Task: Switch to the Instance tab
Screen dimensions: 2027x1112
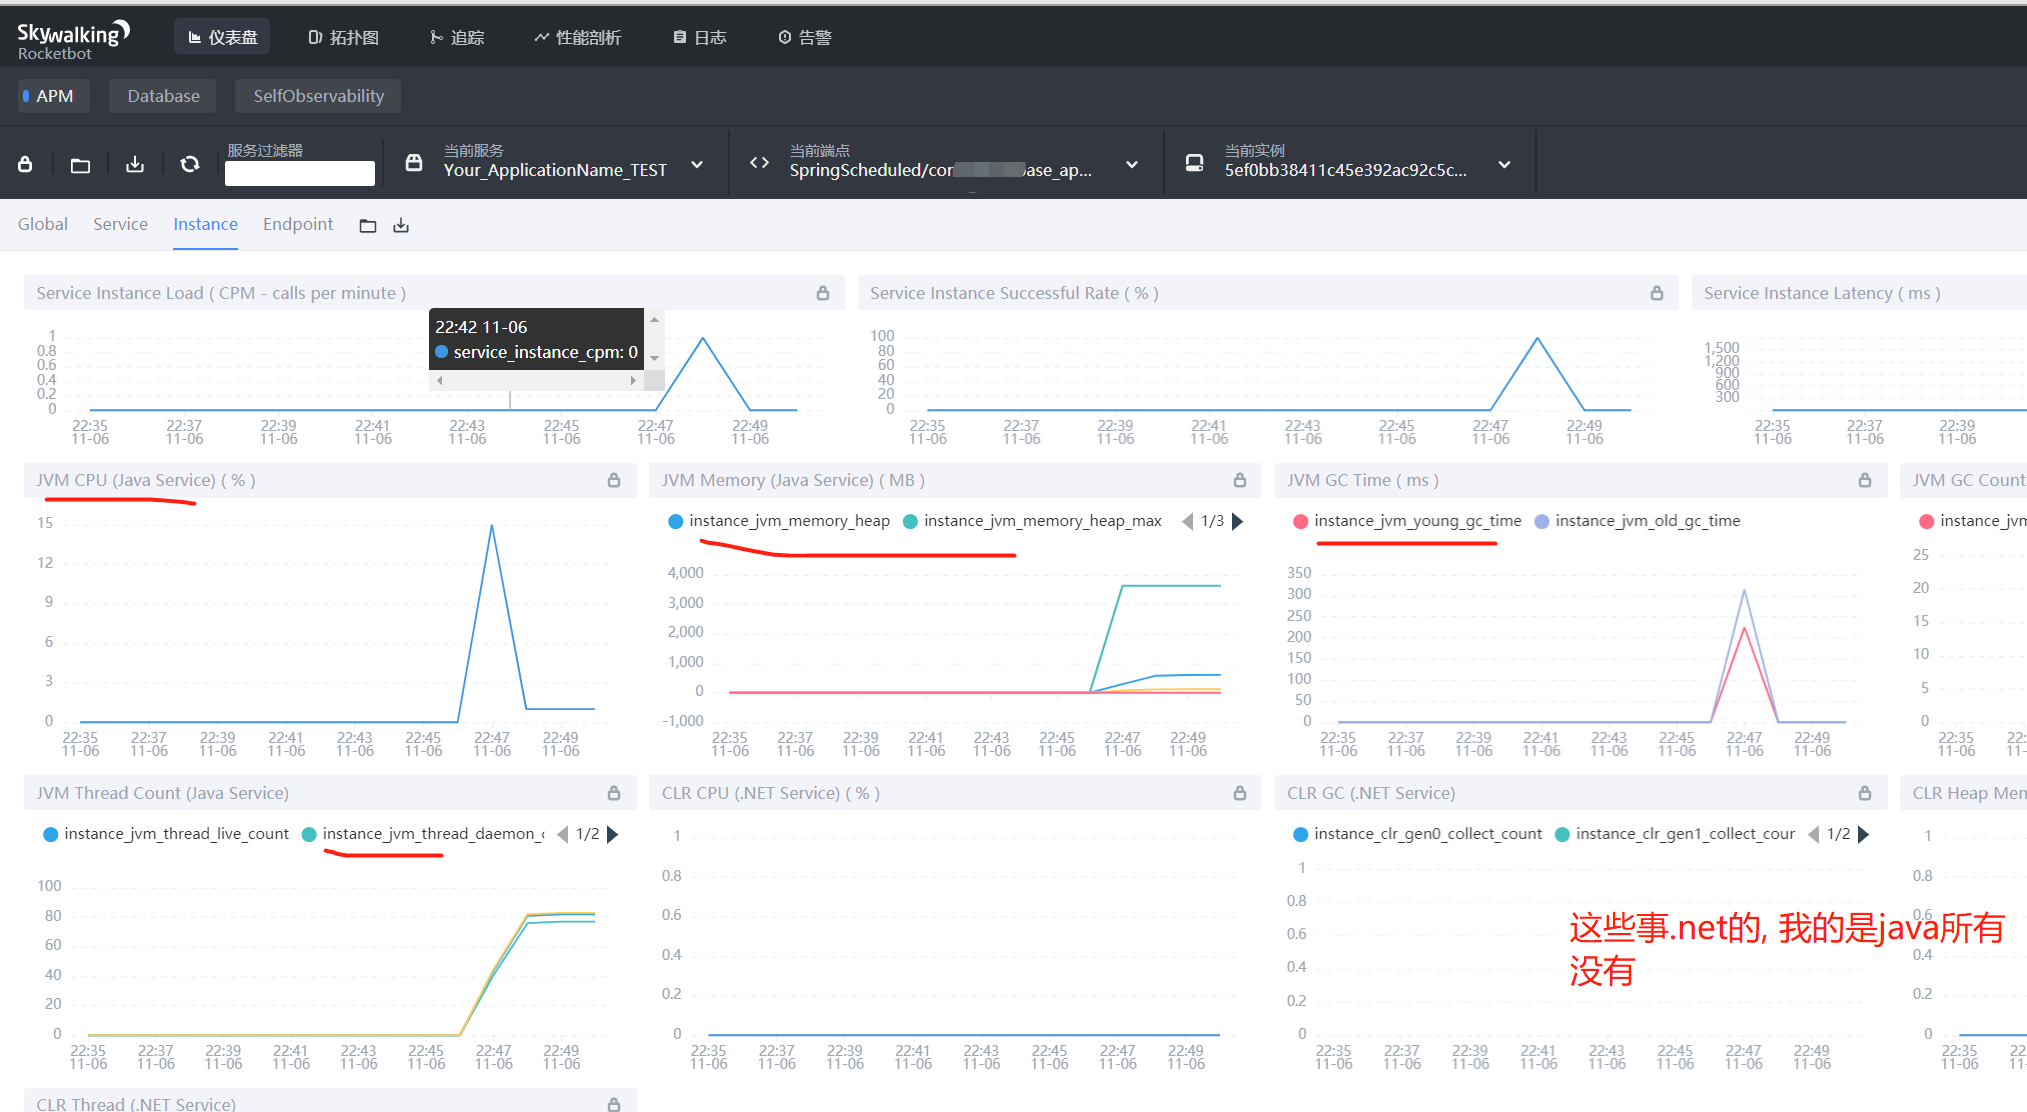Action: [x=205, y=224]
